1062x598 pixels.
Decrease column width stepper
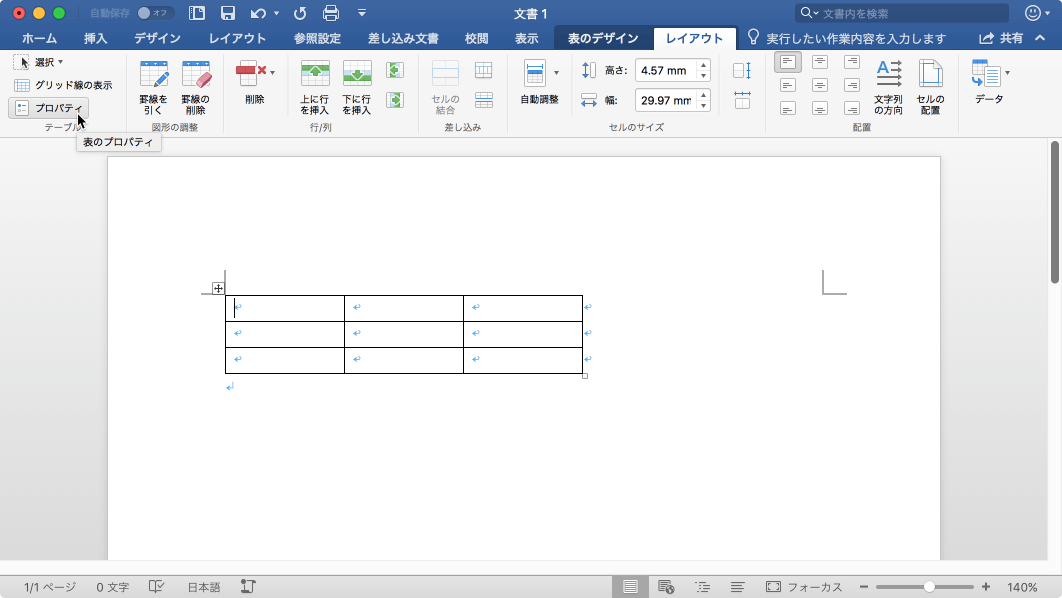tap(704, 105)
